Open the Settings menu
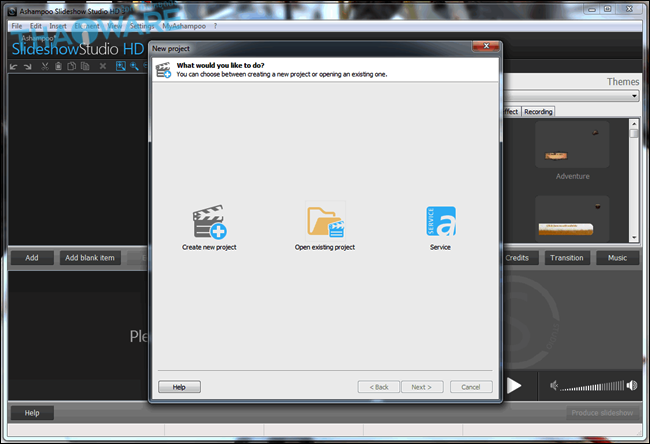 [x=142, y=26]
